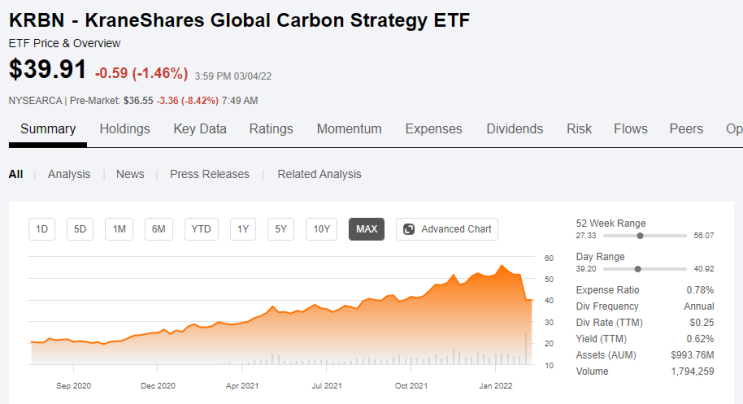Click the Day Range slider marker

click(638, 269)
